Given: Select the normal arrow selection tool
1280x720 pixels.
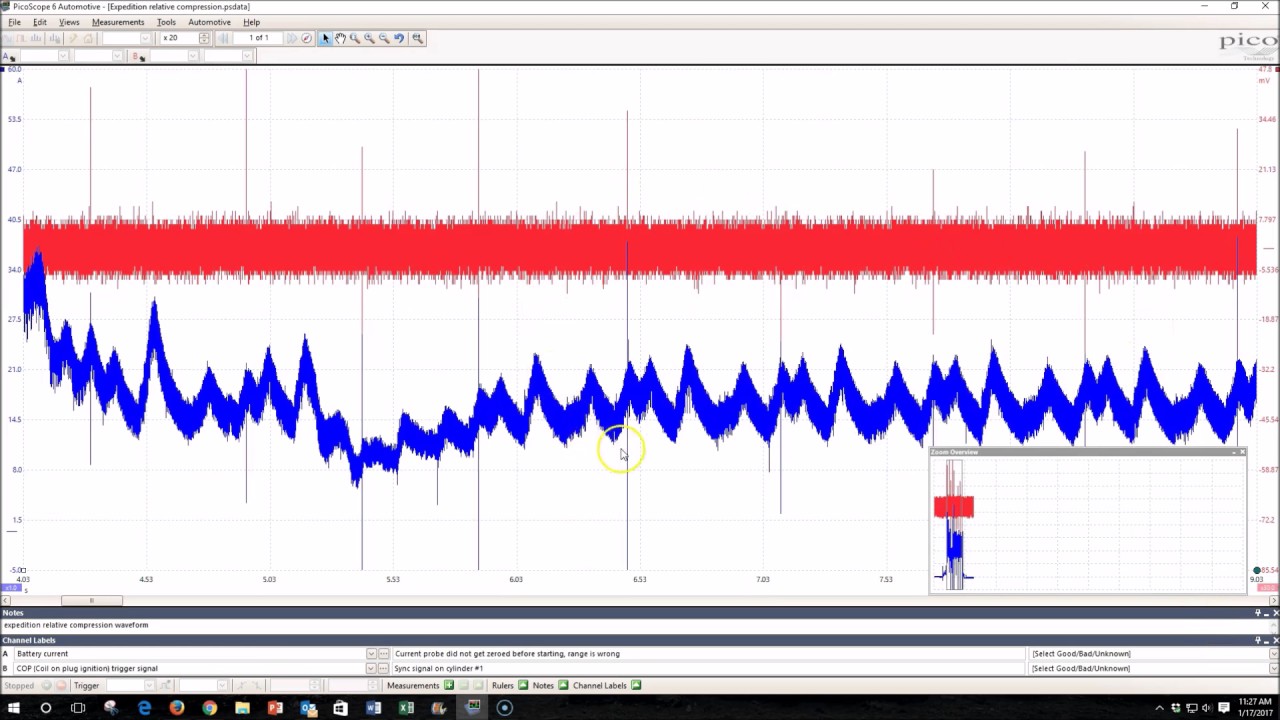Looking at the screenshot, I should pos(324,38).
